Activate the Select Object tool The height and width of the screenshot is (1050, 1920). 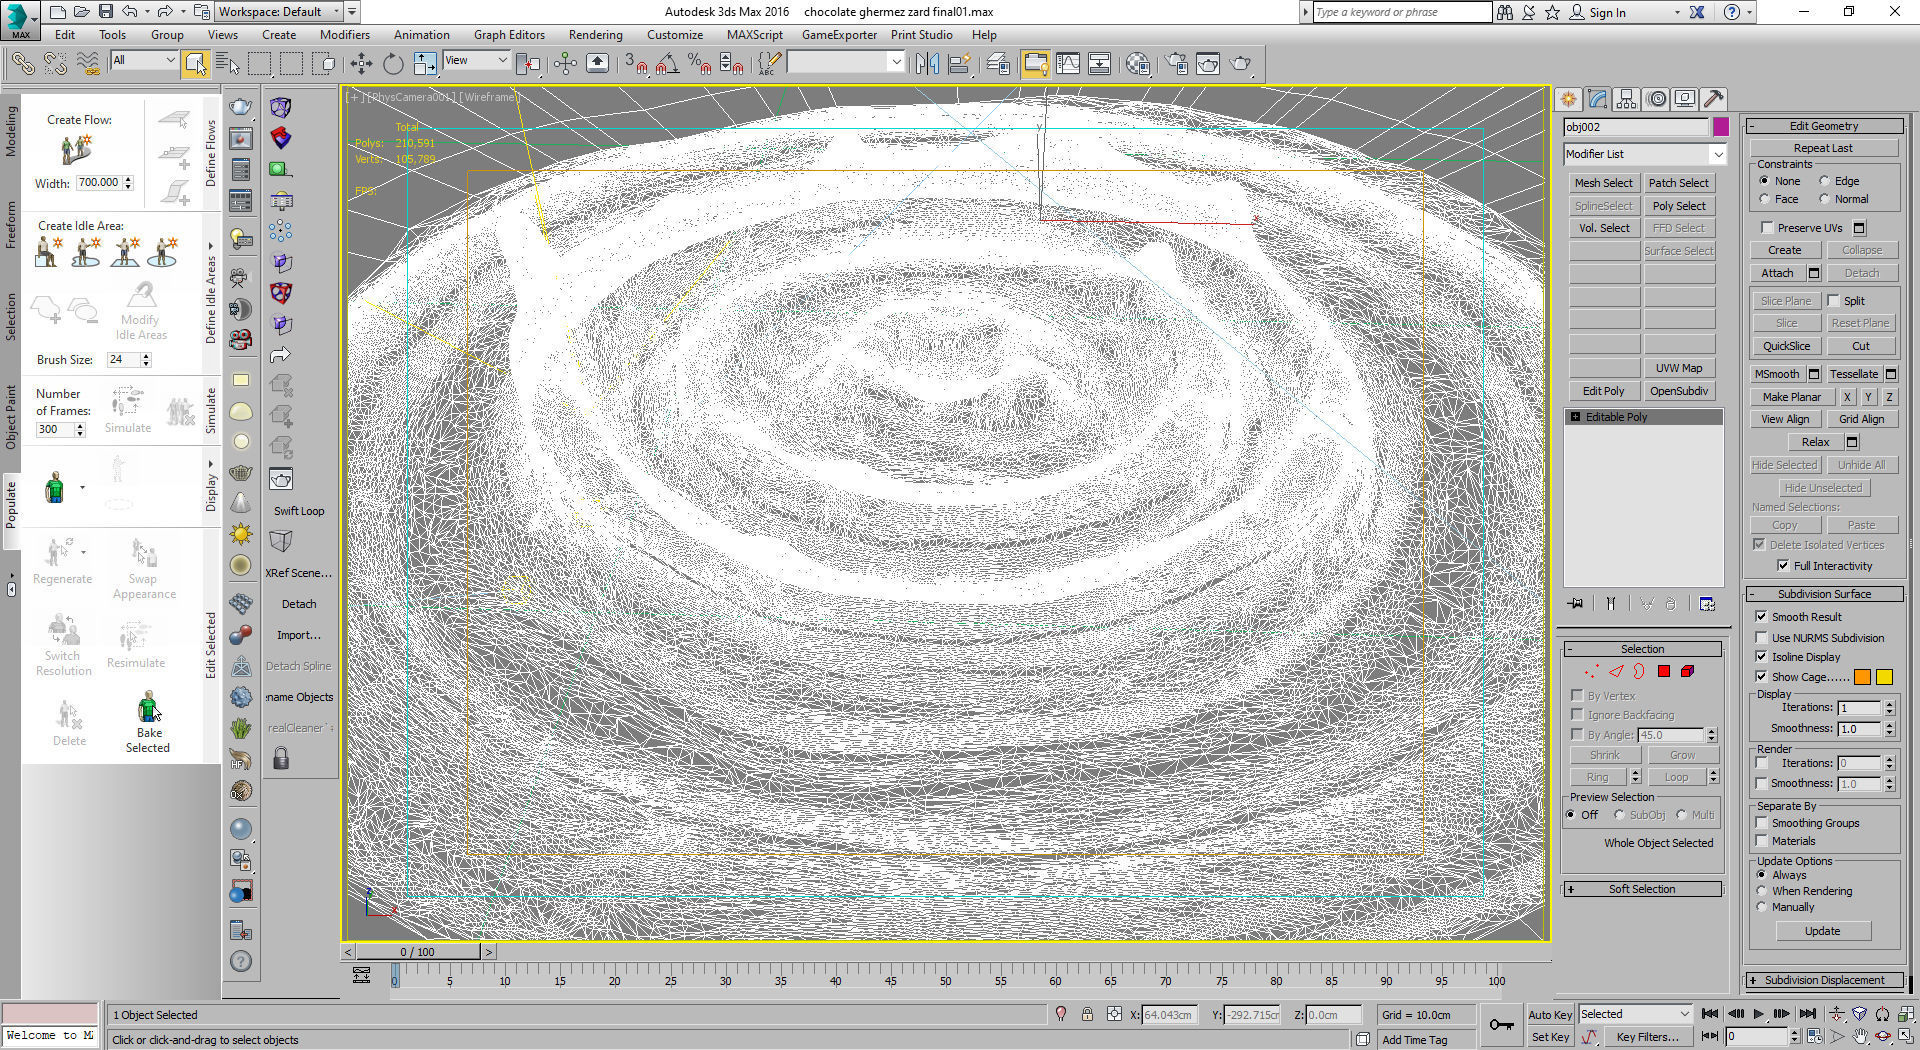(195, 64)
